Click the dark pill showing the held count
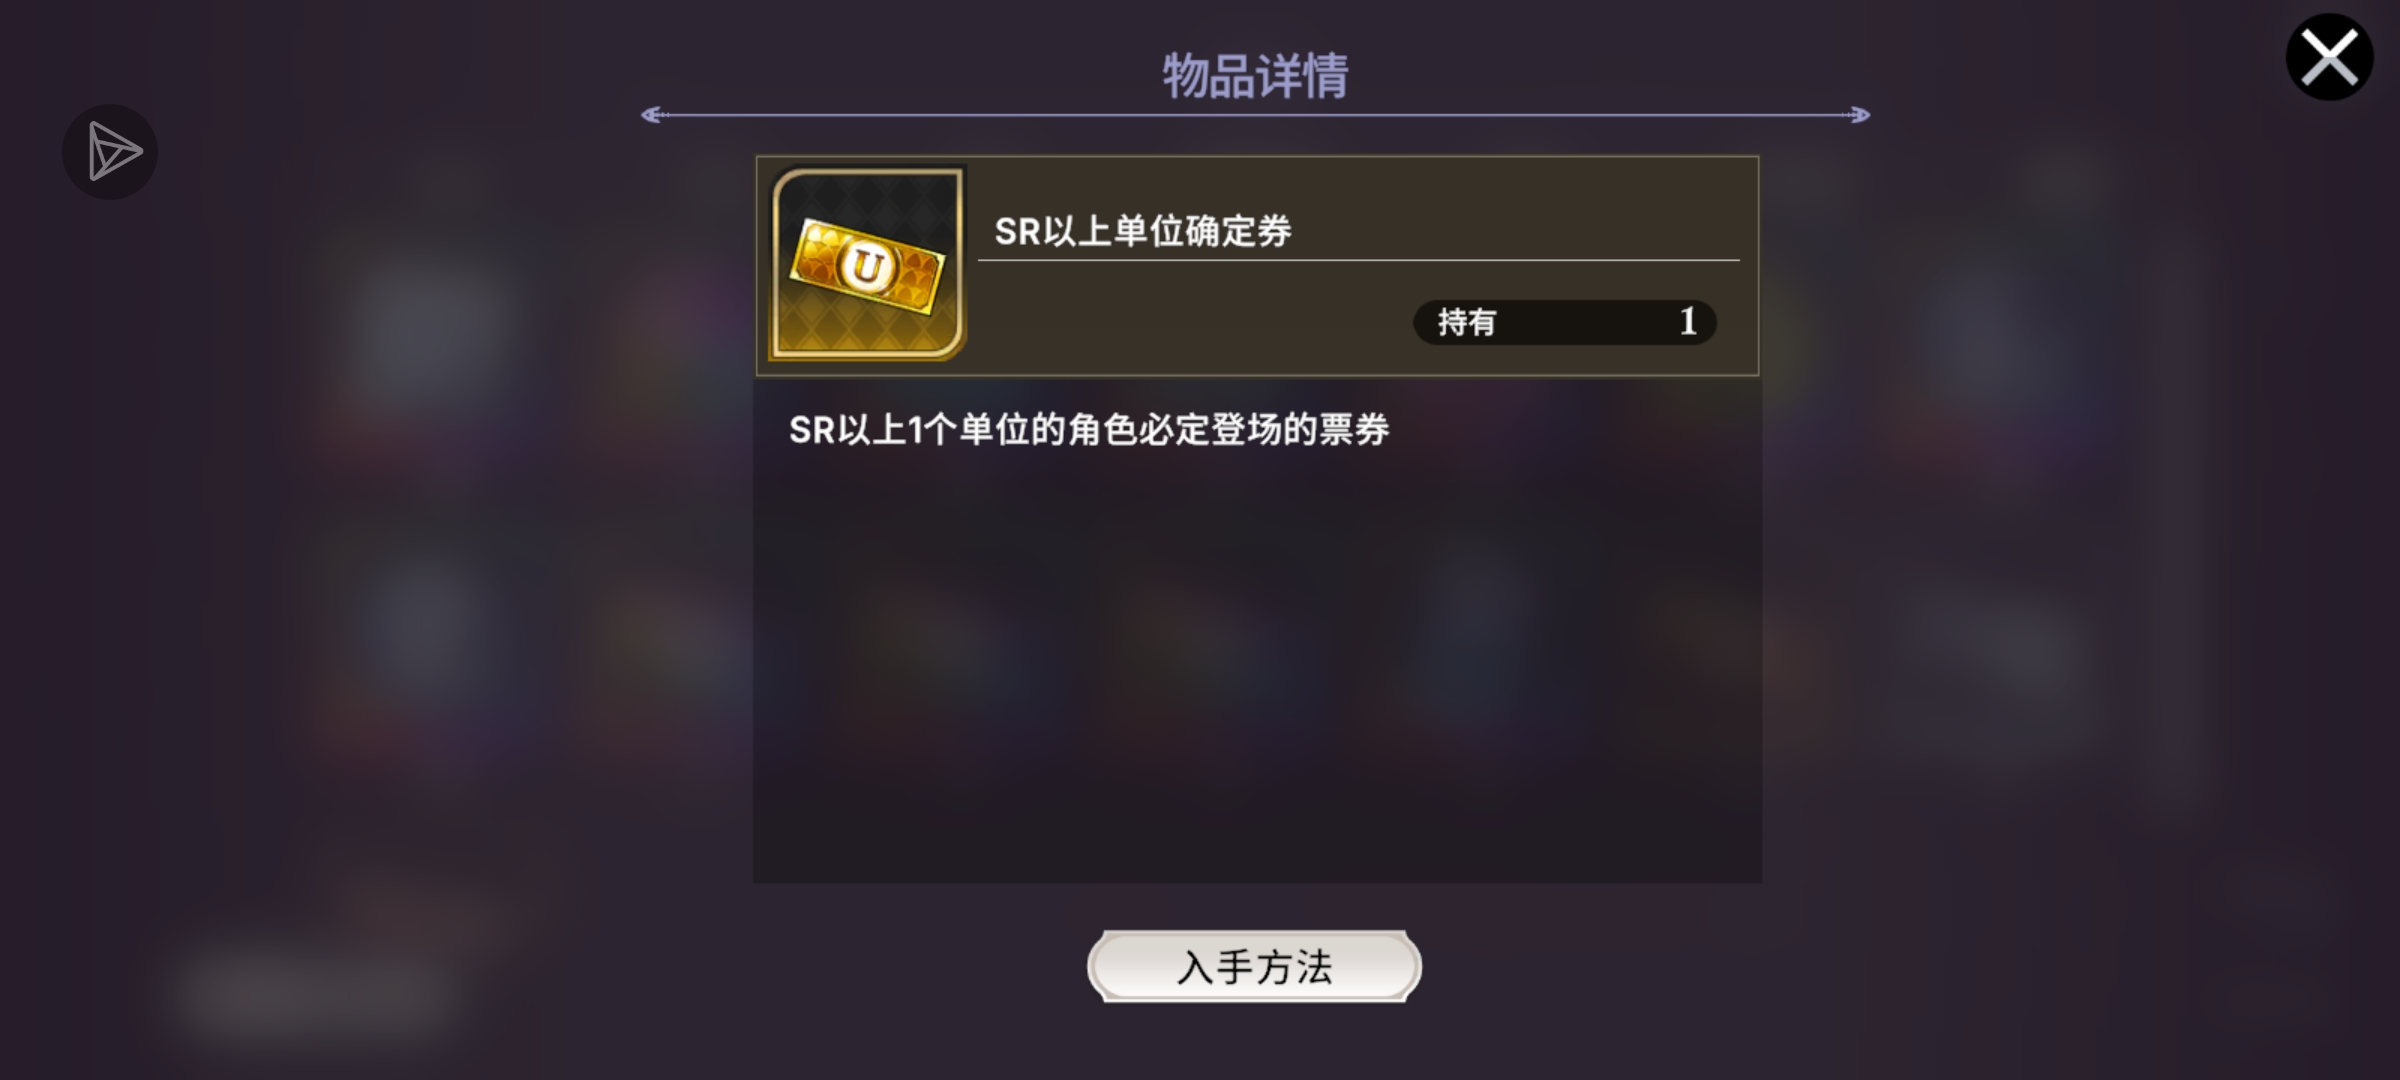 1564,322
